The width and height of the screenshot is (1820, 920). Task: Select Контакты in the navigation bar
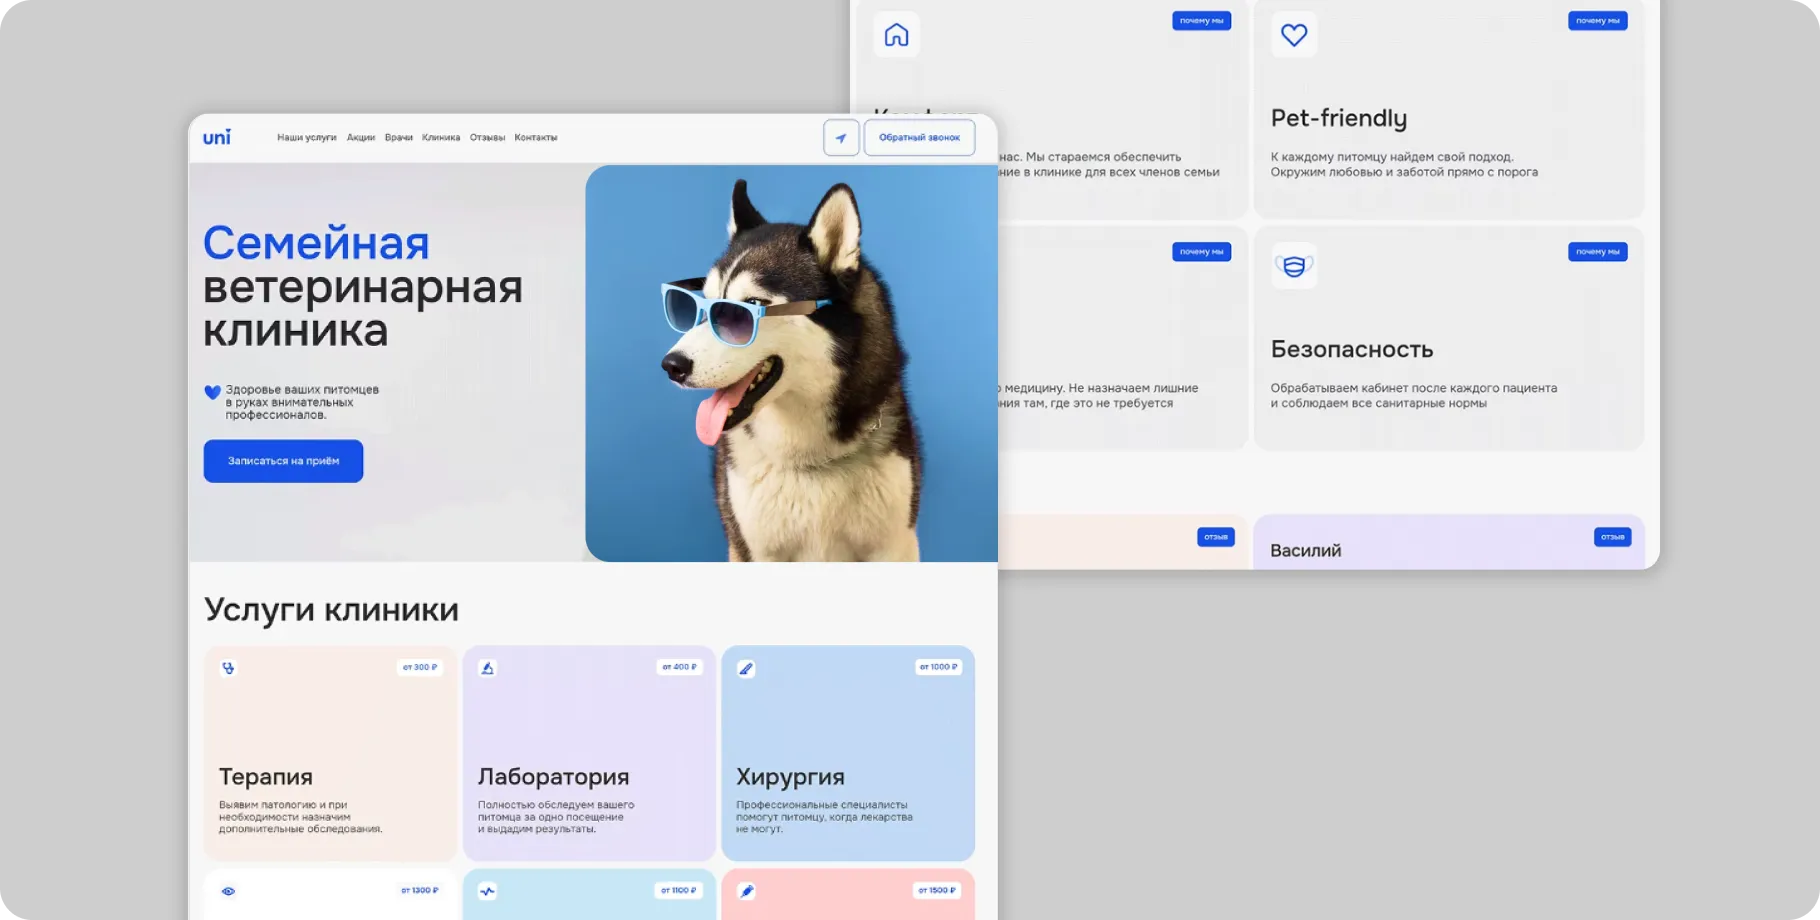click(x=537, y=137)
